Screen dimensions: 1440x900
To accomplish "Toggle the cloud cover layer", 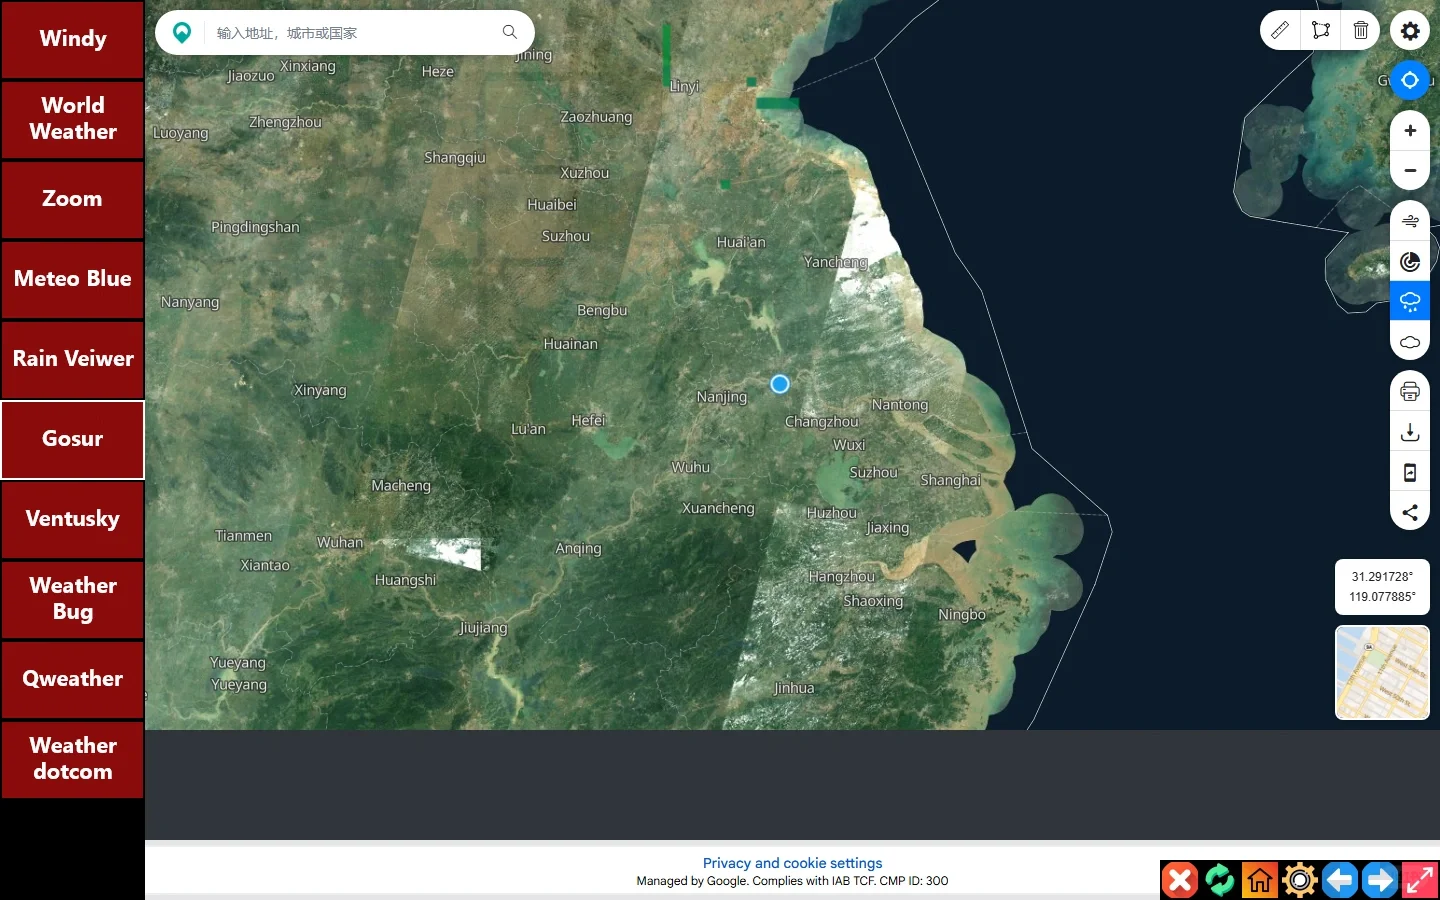I will [1410, 341].
